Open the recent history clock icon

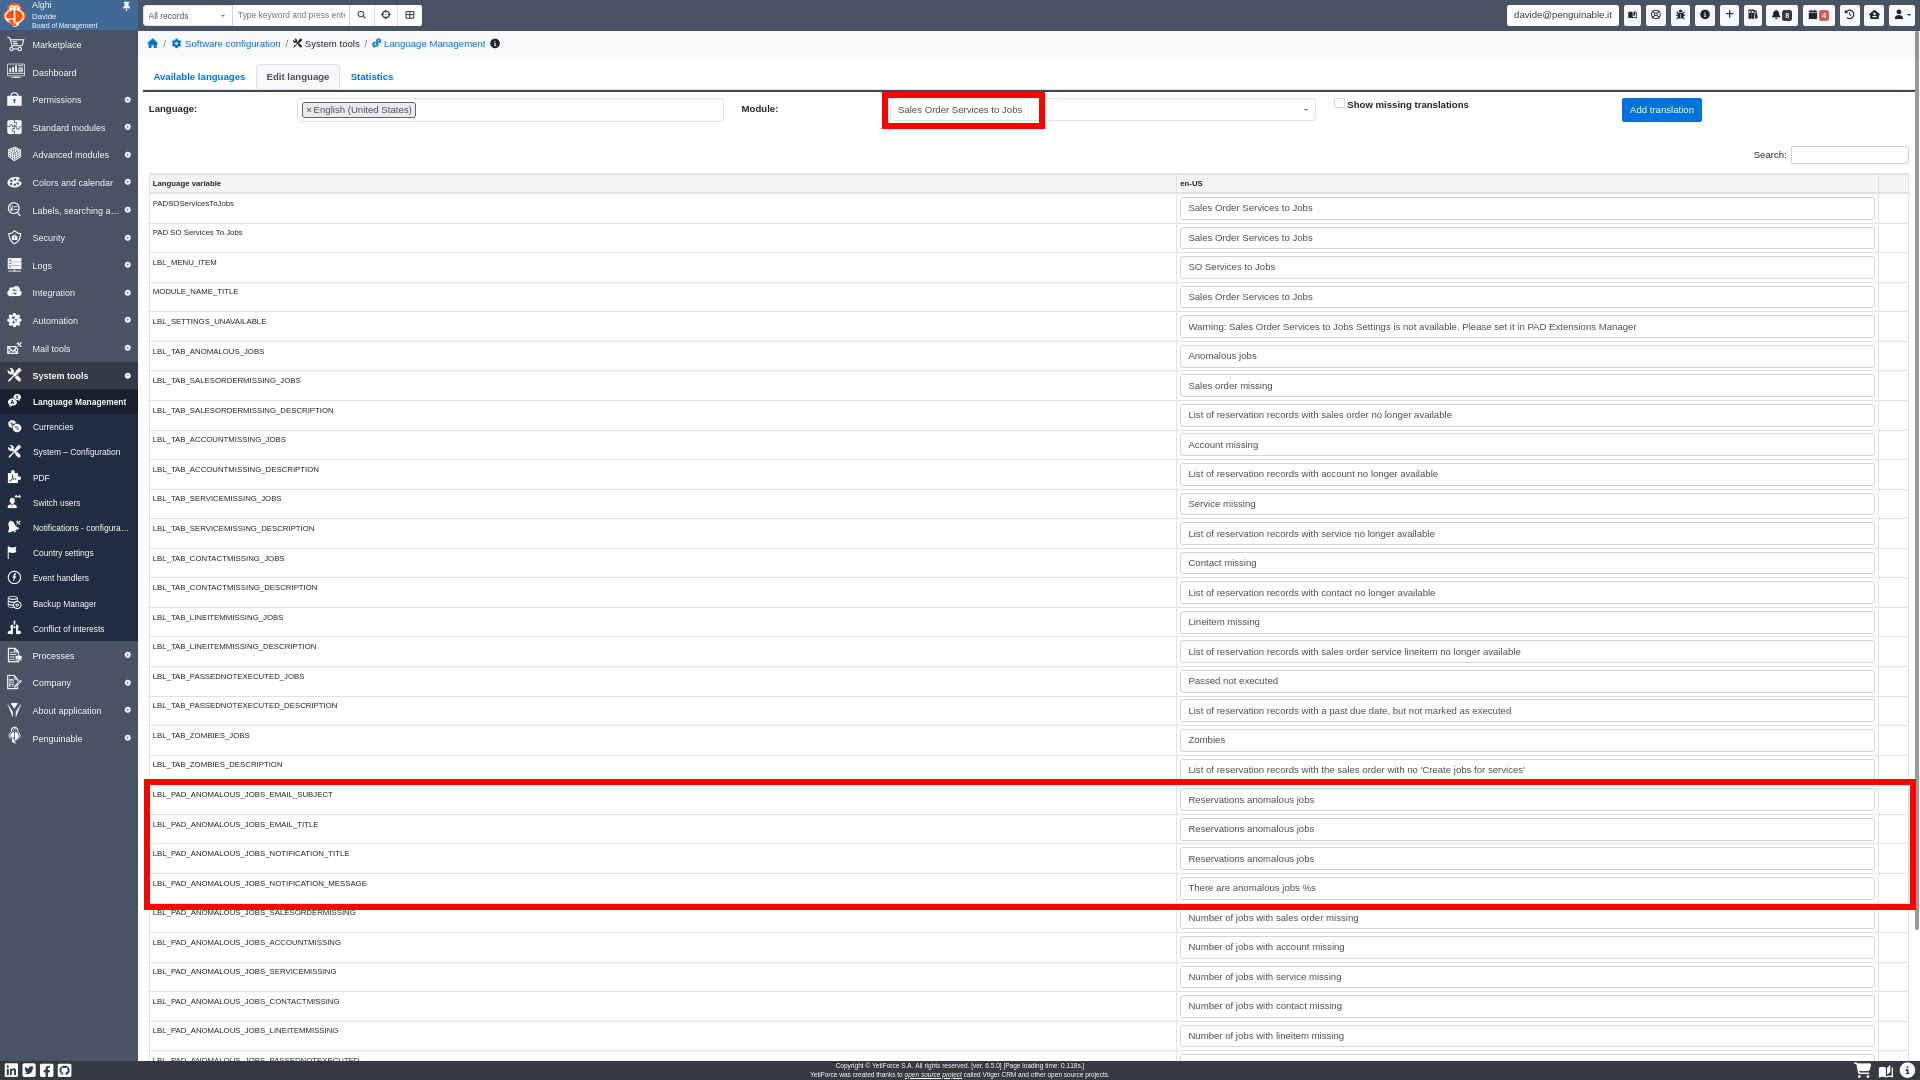tap(1850, 15)
